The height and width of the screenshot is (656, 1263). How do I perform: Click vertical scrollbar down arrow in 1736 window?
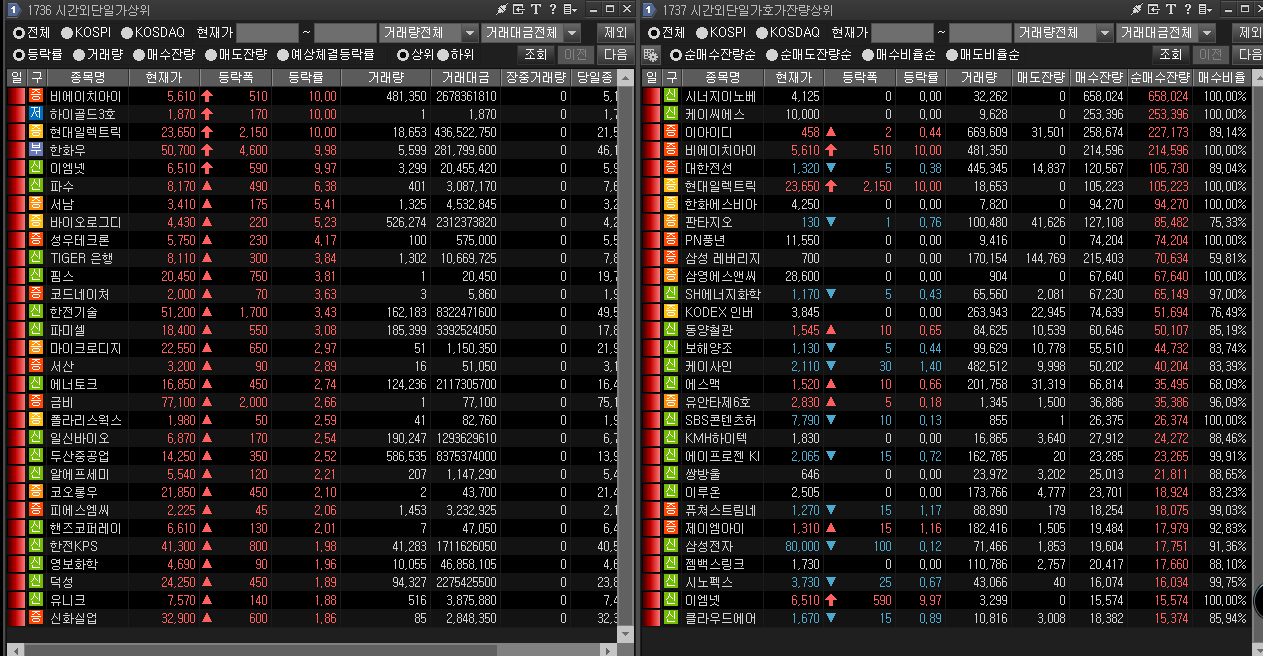(627, 634)
